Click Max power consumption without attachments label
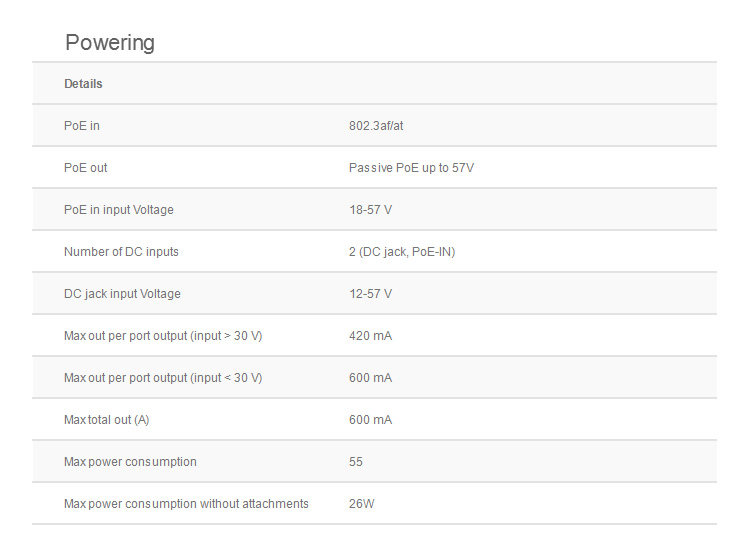This screenshot has width=750, height=550. click(x=186, y=504)
